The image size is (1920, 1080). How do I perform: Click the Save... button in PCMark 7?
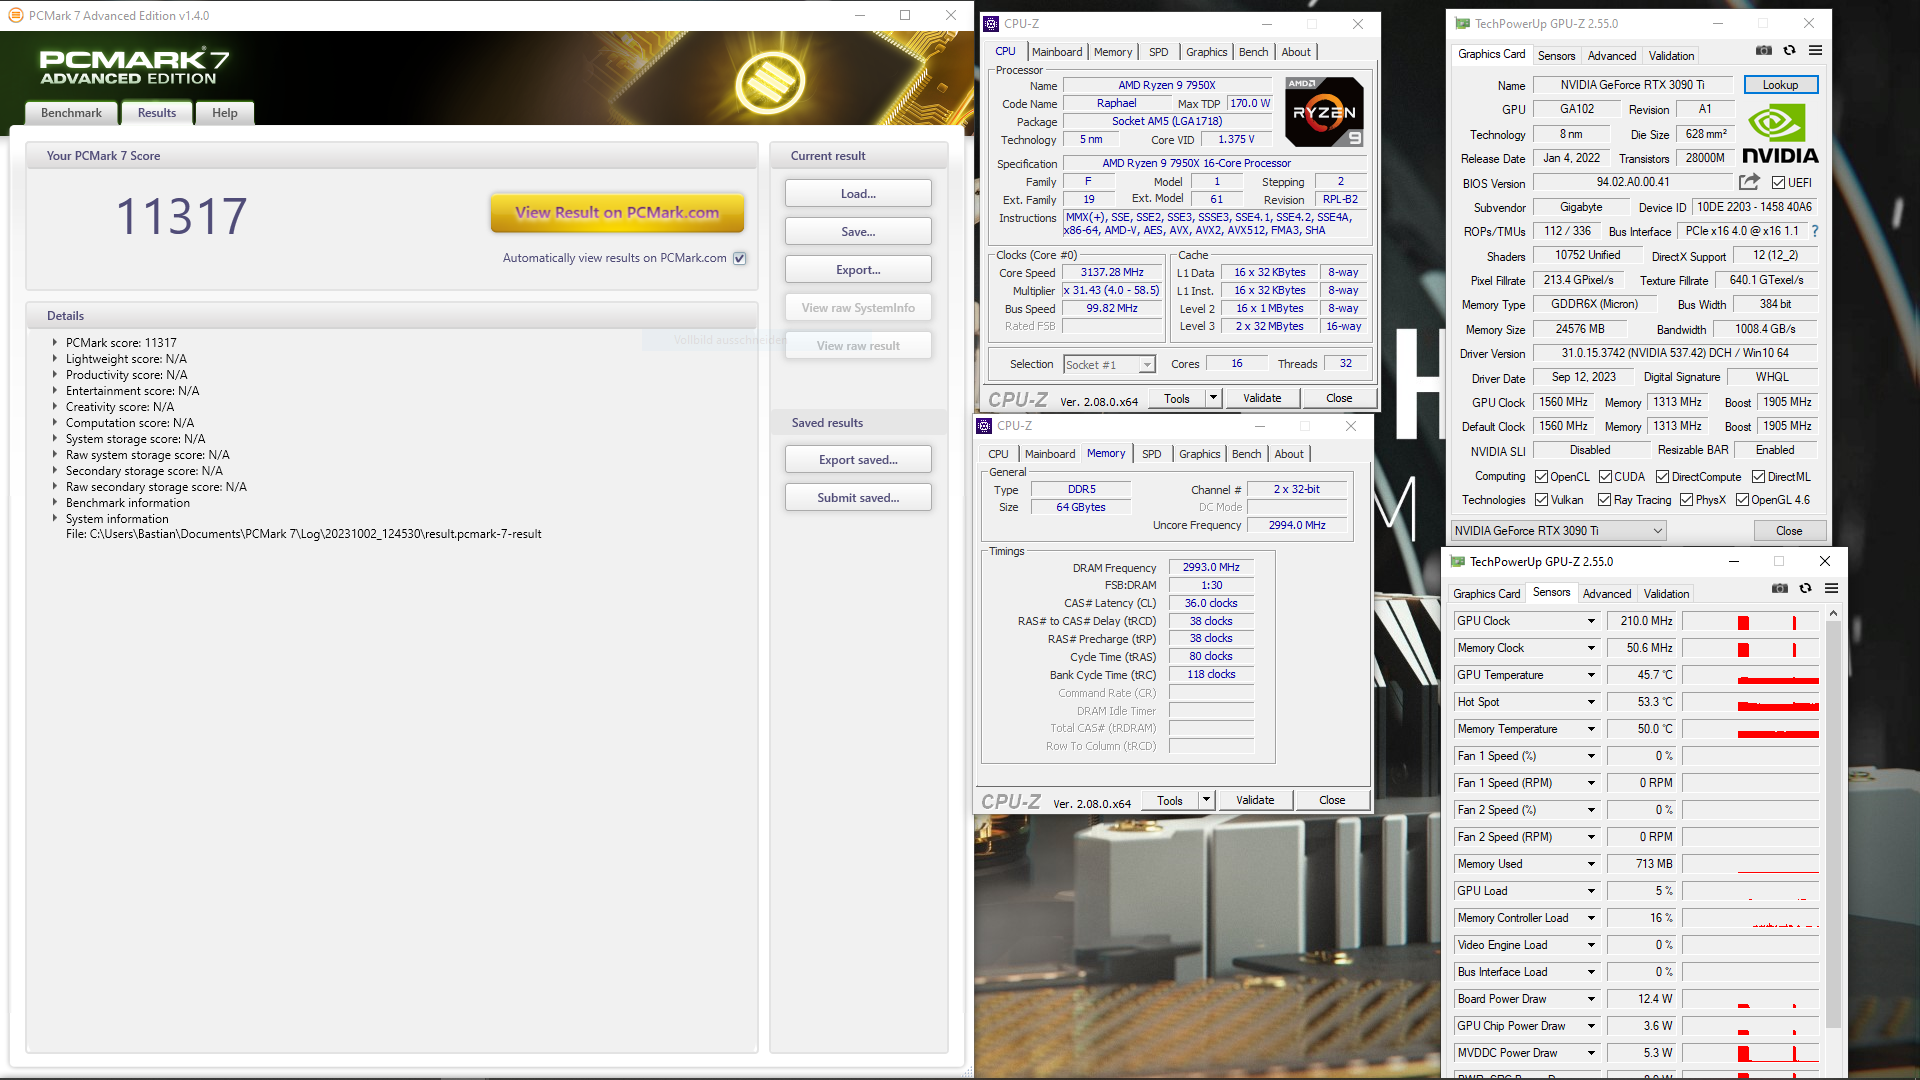point(858,231)
